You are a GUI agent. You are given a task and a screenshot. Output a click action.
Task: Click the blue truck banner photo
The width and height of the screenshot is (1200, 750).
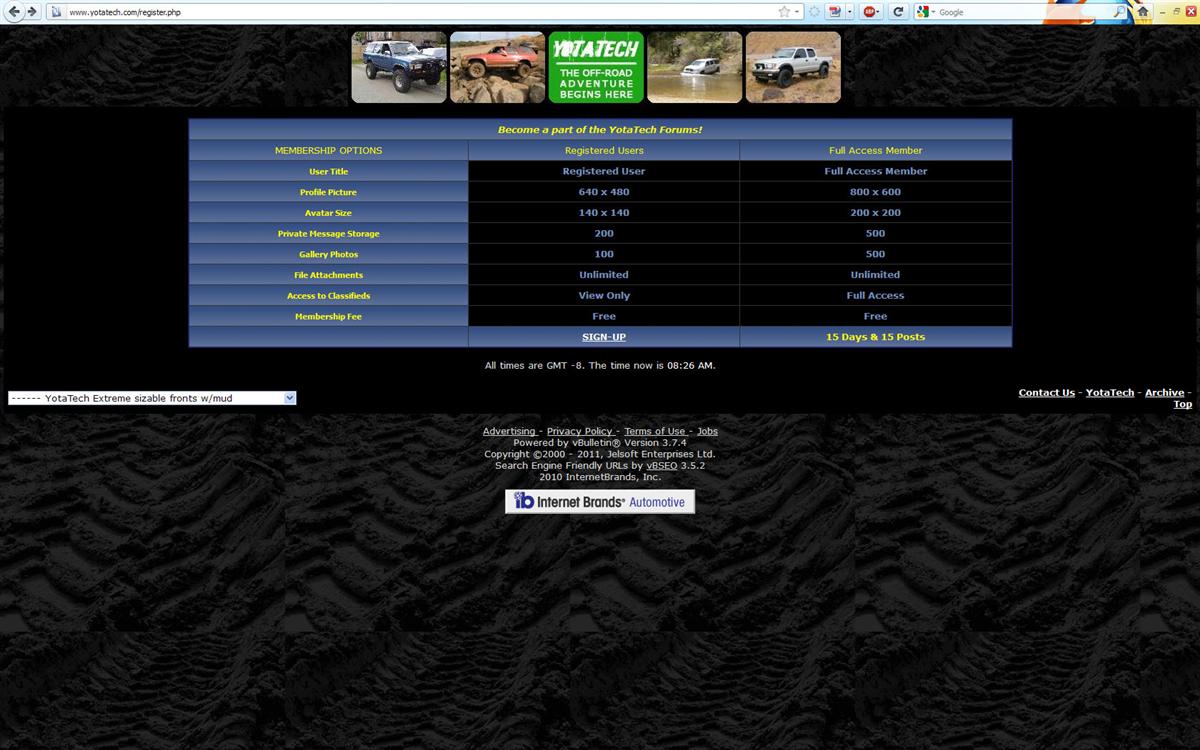(399, 67)
